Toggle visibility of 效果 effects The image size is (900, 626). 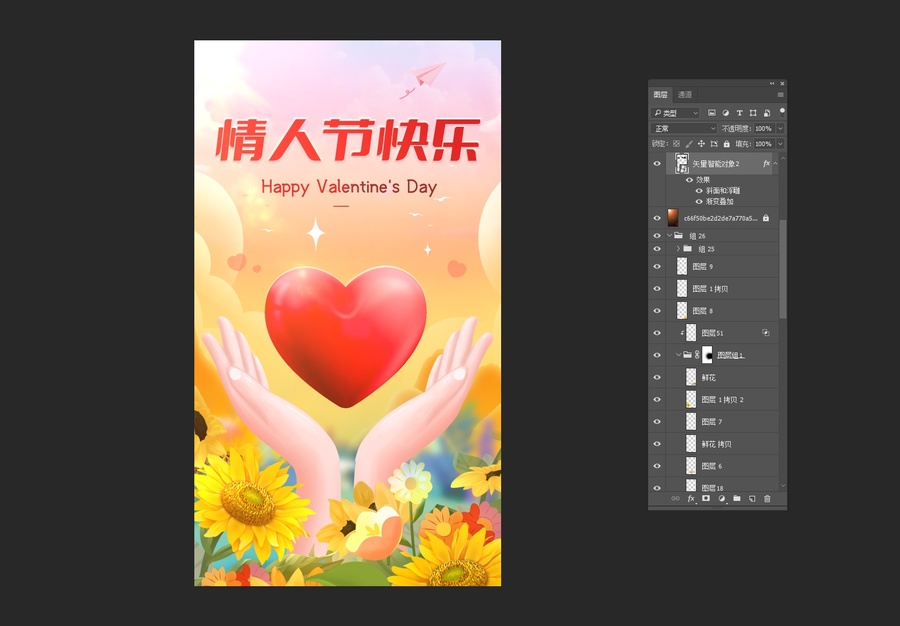pyautogui.click(x=689, y=180)
